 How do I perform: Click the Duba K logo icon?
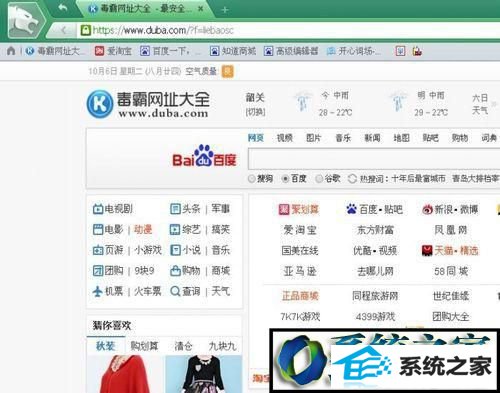pos(99,104)
